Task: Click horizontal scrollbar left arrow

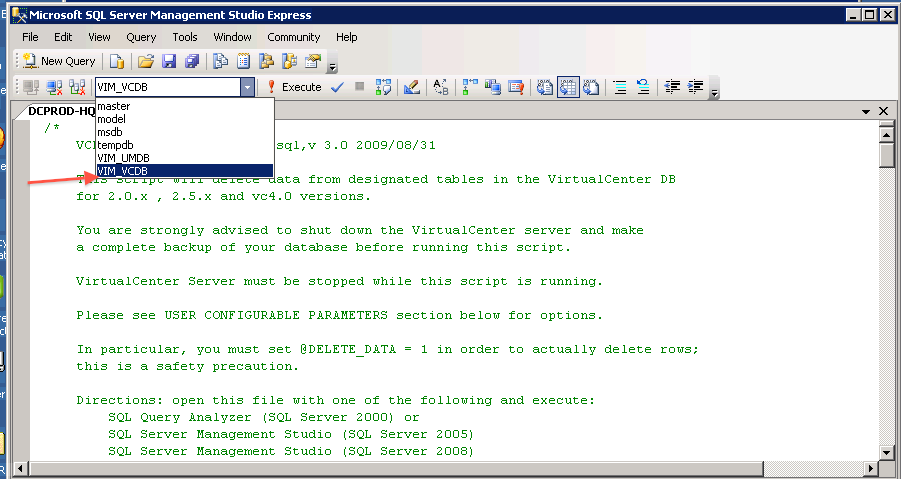Action: (21, 468)
